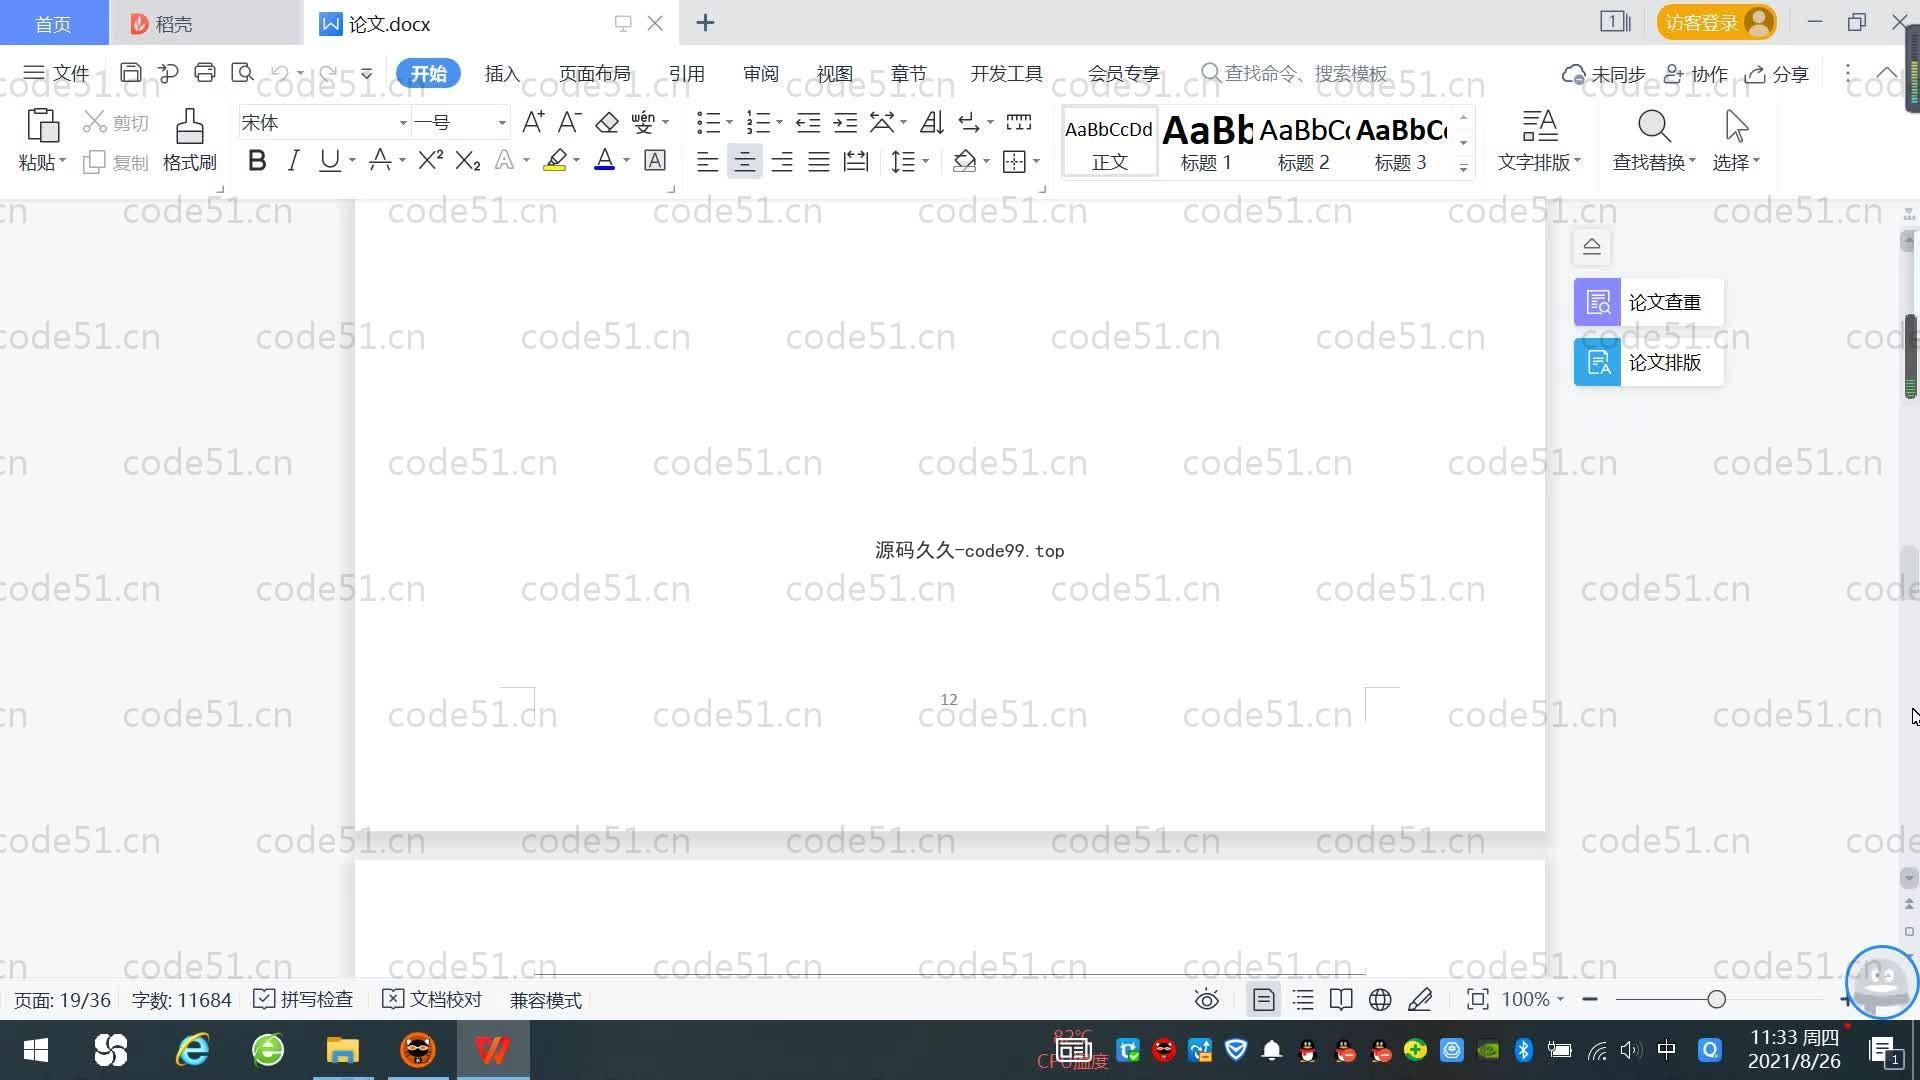The width and height of the screenshot is (1920, 1080).
Task: Click the text highlight color swatch
Action: pos(555,161)
